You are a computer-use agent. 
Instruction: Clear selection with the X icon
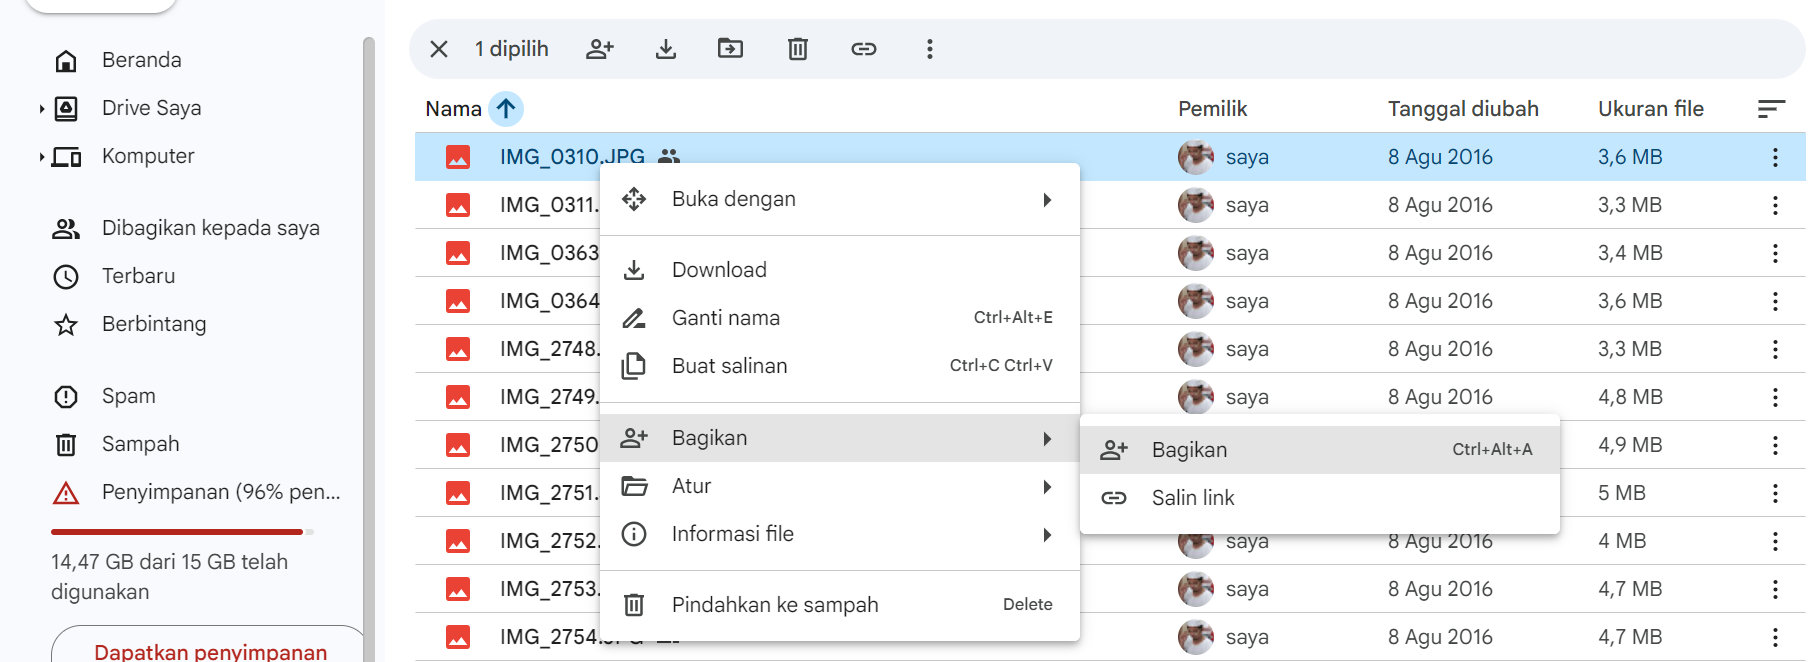tap(439, 49)
